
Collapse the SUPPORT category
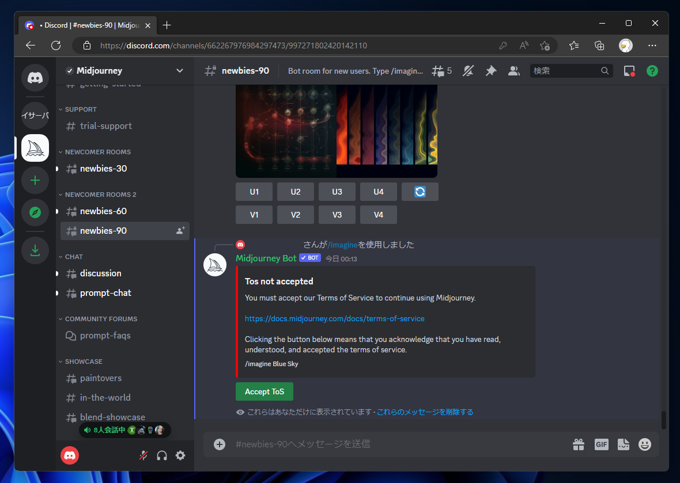point(81,110)
